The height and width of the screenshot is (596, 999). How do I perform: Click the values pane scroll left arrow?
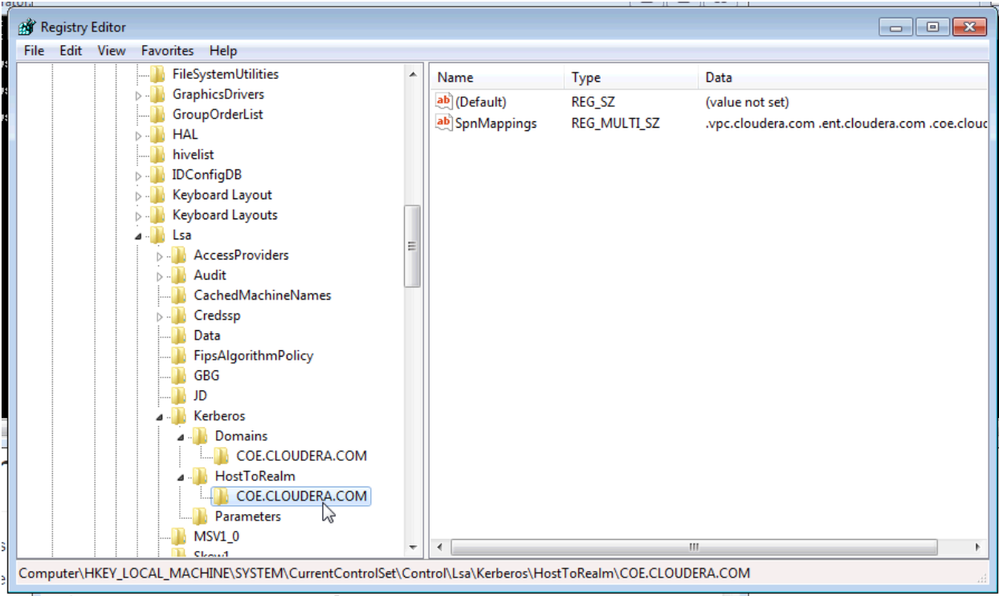pyautogui.click(x=439, y=547)
